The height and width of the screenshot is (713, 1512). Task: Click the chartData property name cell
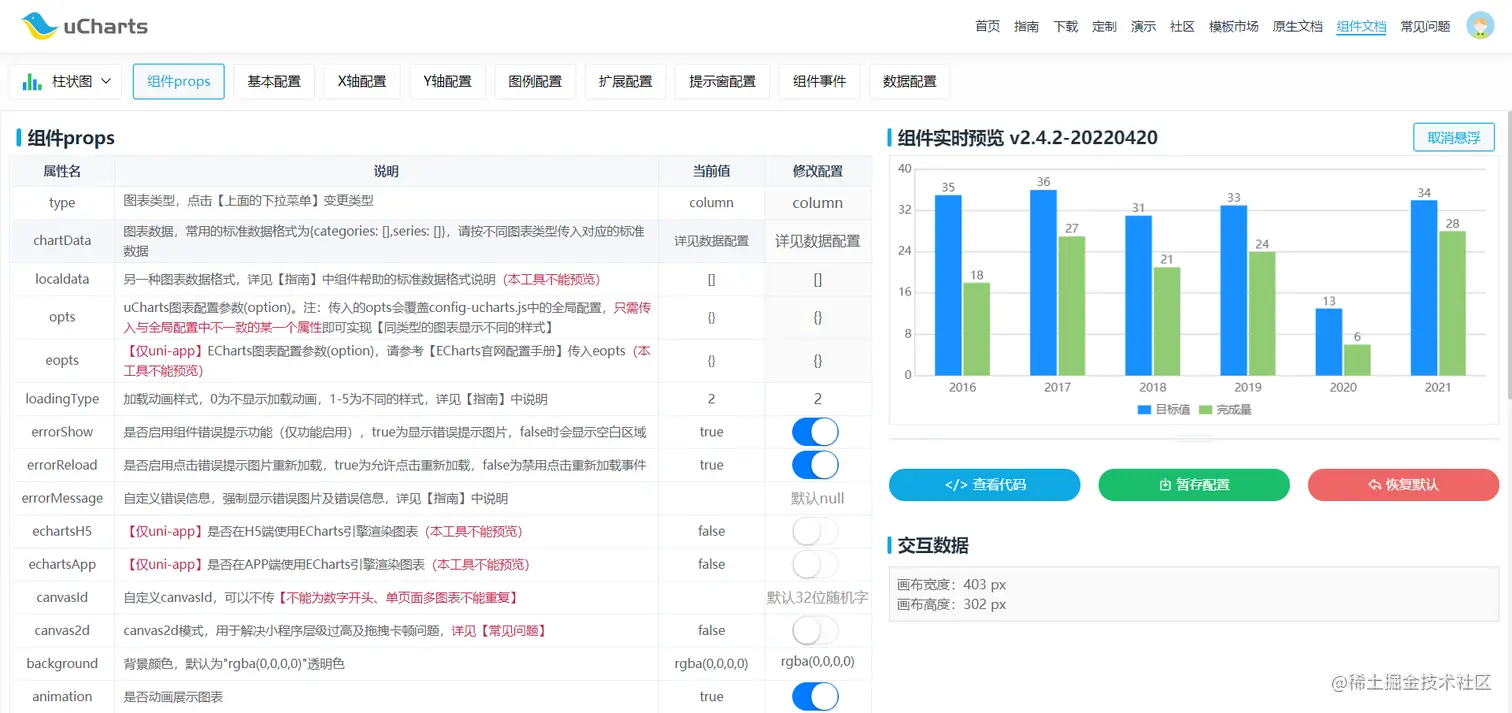[x=62, y=241]
